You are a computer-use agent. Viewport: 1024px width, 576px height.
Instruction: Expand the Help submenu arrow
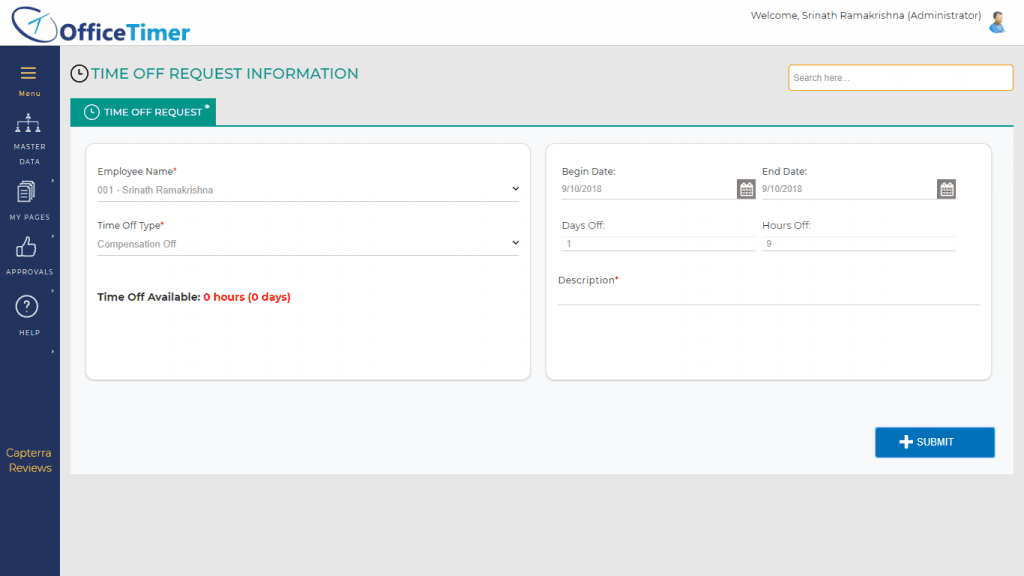(52, 352)
